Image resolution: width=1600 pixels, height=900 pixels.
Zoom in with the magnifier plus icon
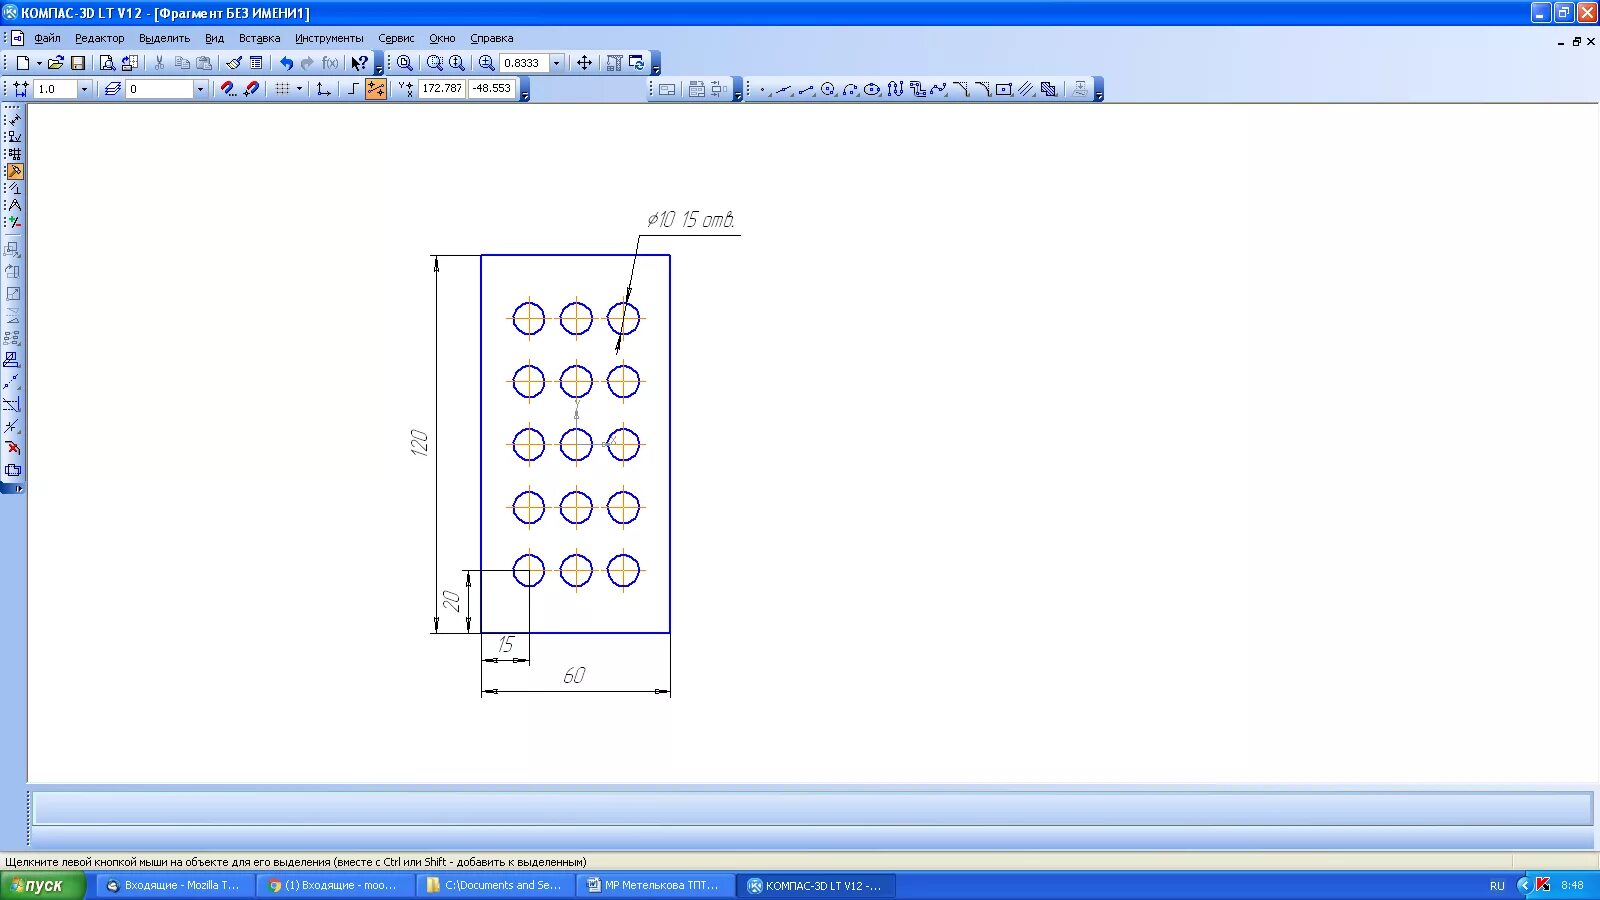point(486,63)
